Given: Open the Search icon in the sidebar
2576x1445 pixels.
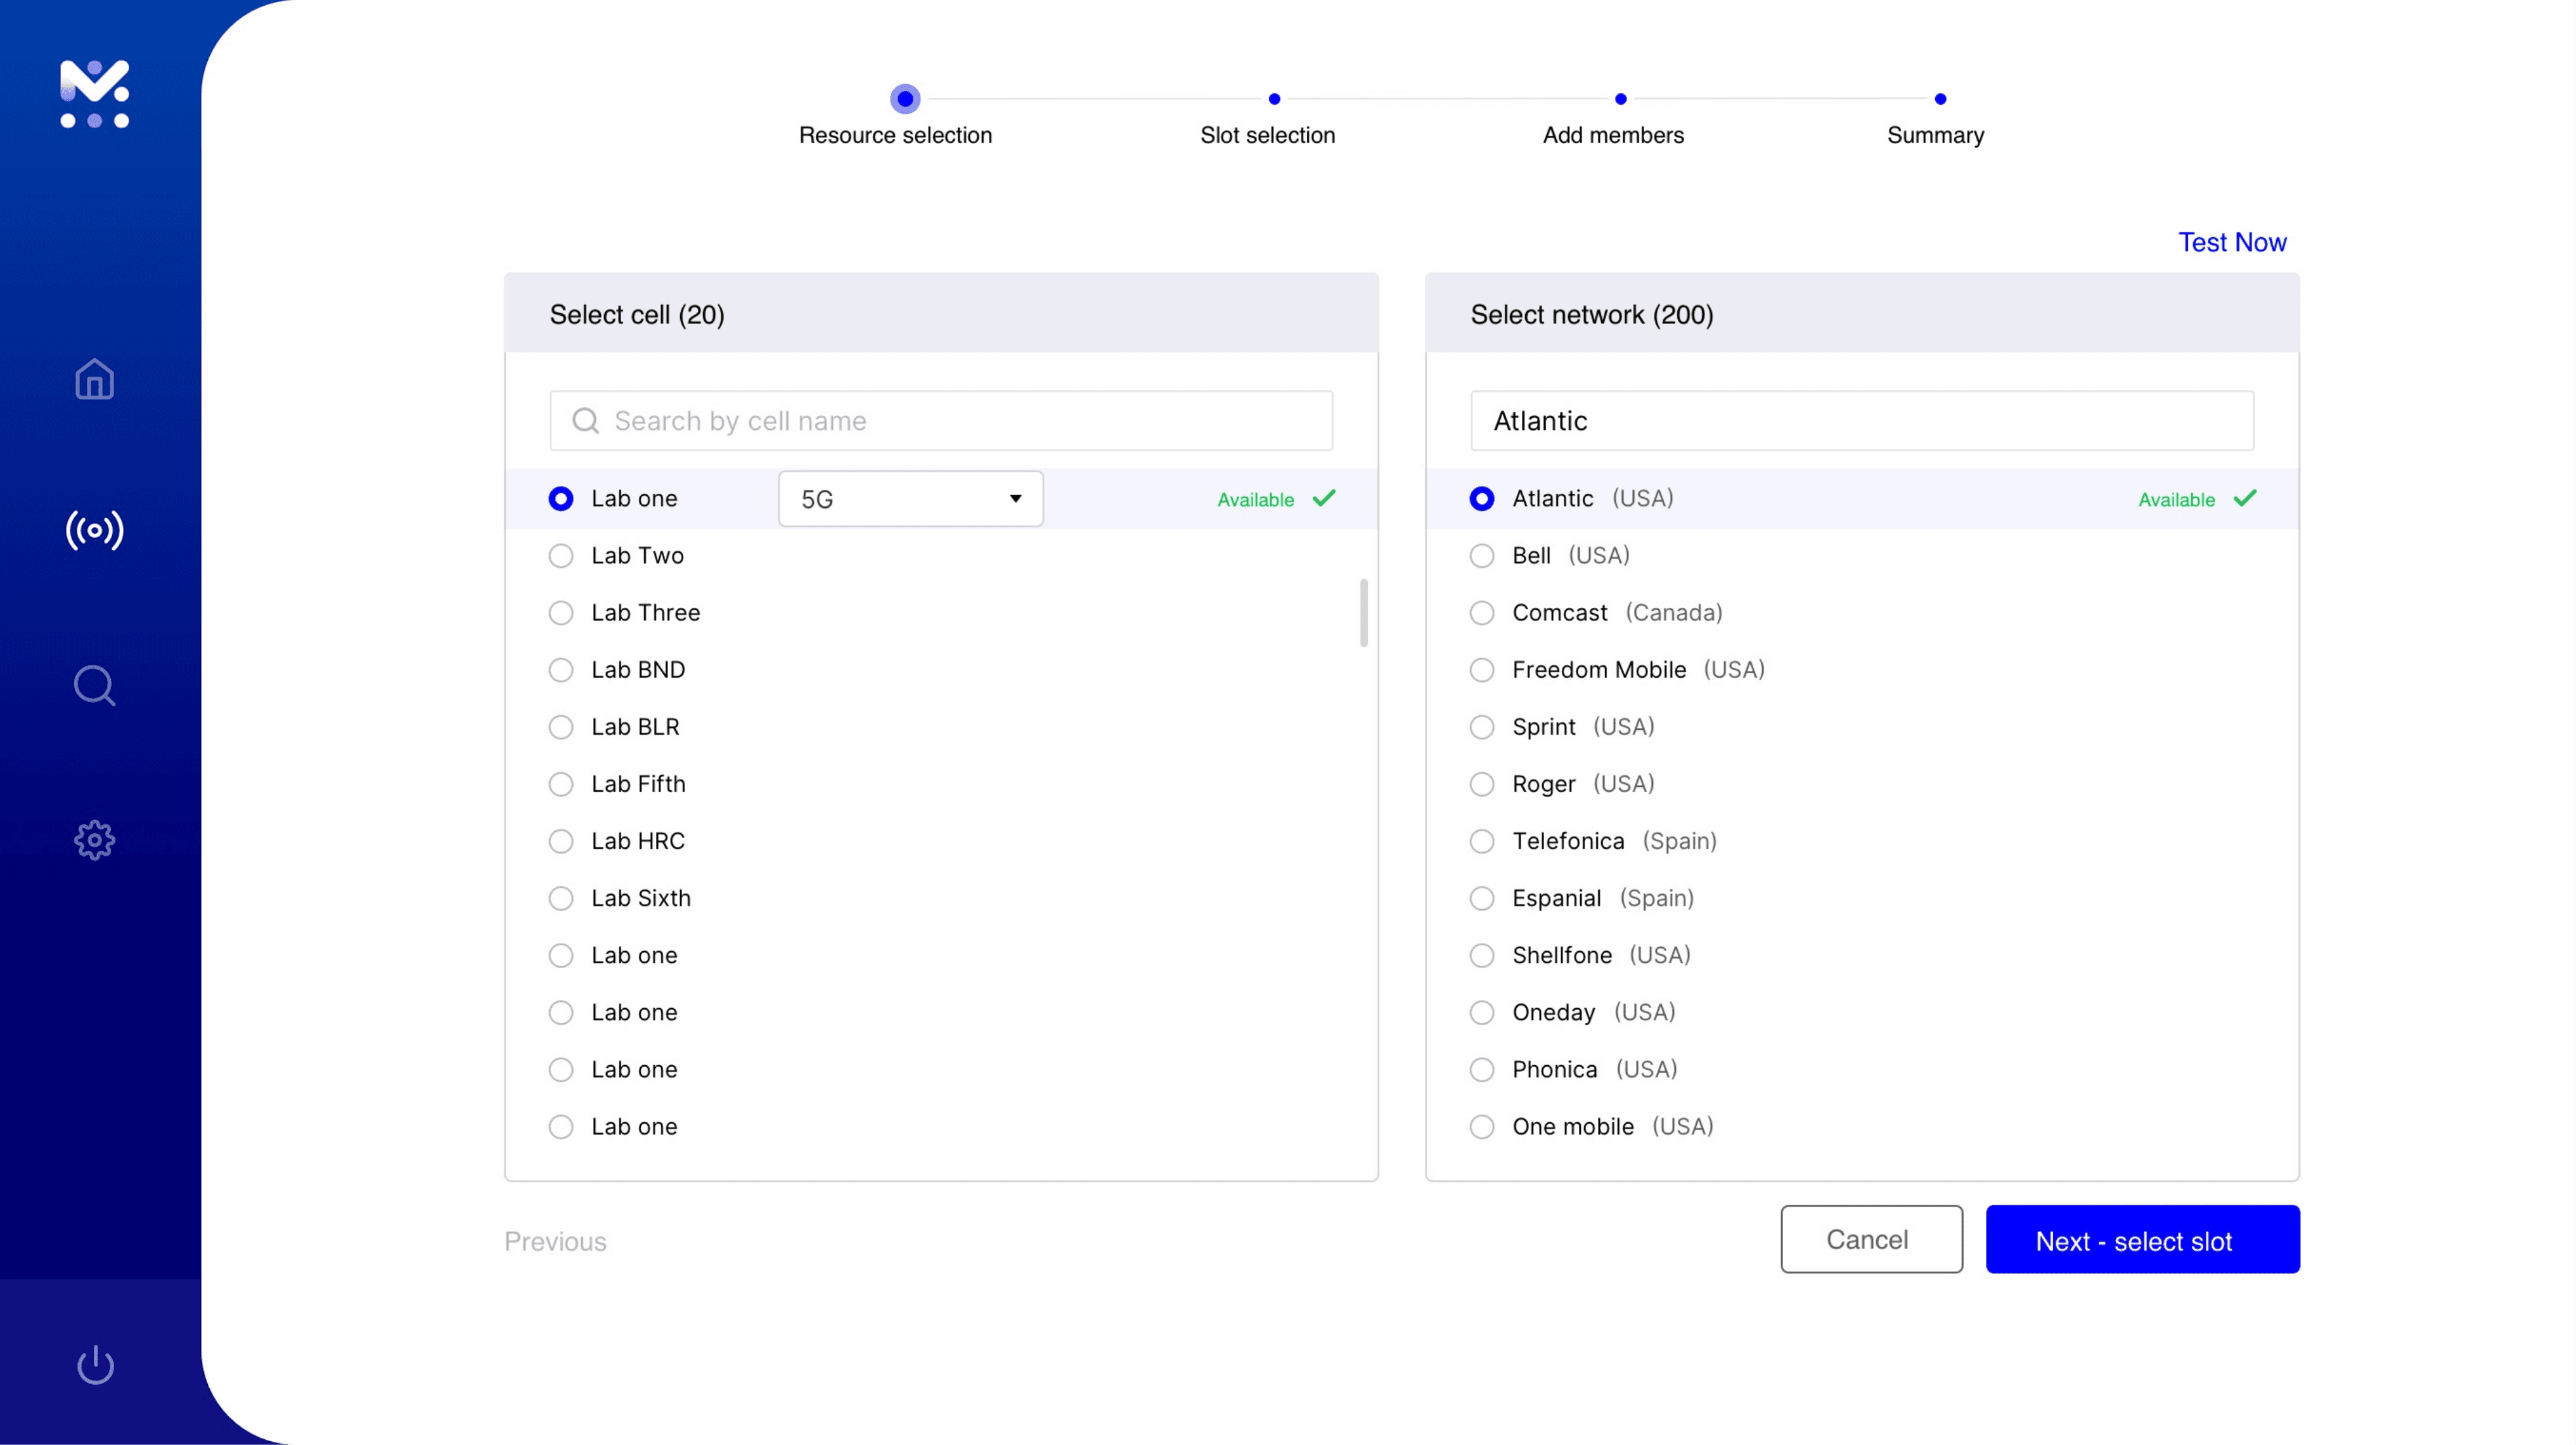Looking at the screenshot, I should coord(94,685).
